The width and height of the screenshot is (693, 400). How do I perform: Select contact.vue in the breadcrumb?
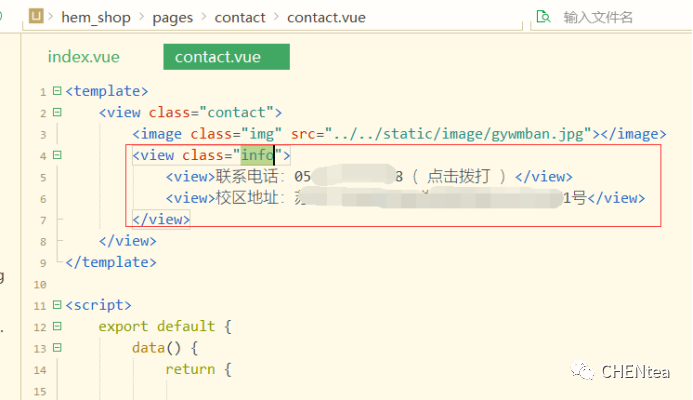pyautogui.click(x=326, y=17)
